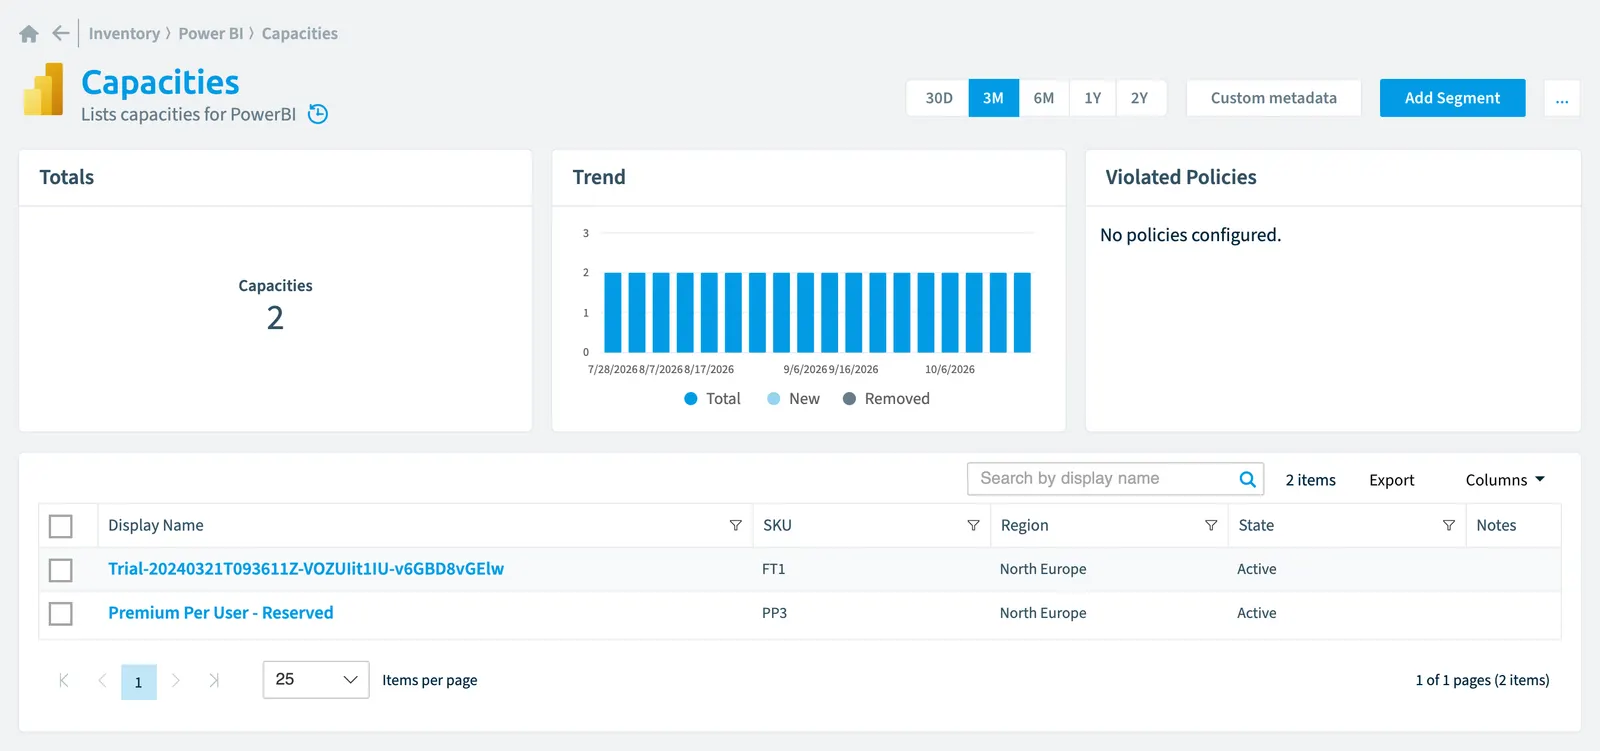
Task: Open the Trial-20240321T093611Z capacity link
Action: tap(306, 569)
